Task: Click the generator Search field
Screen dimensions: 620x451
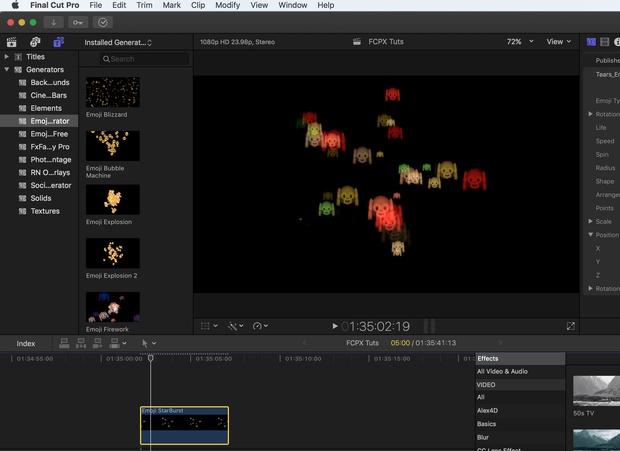Action: click(x=144, y=59)
